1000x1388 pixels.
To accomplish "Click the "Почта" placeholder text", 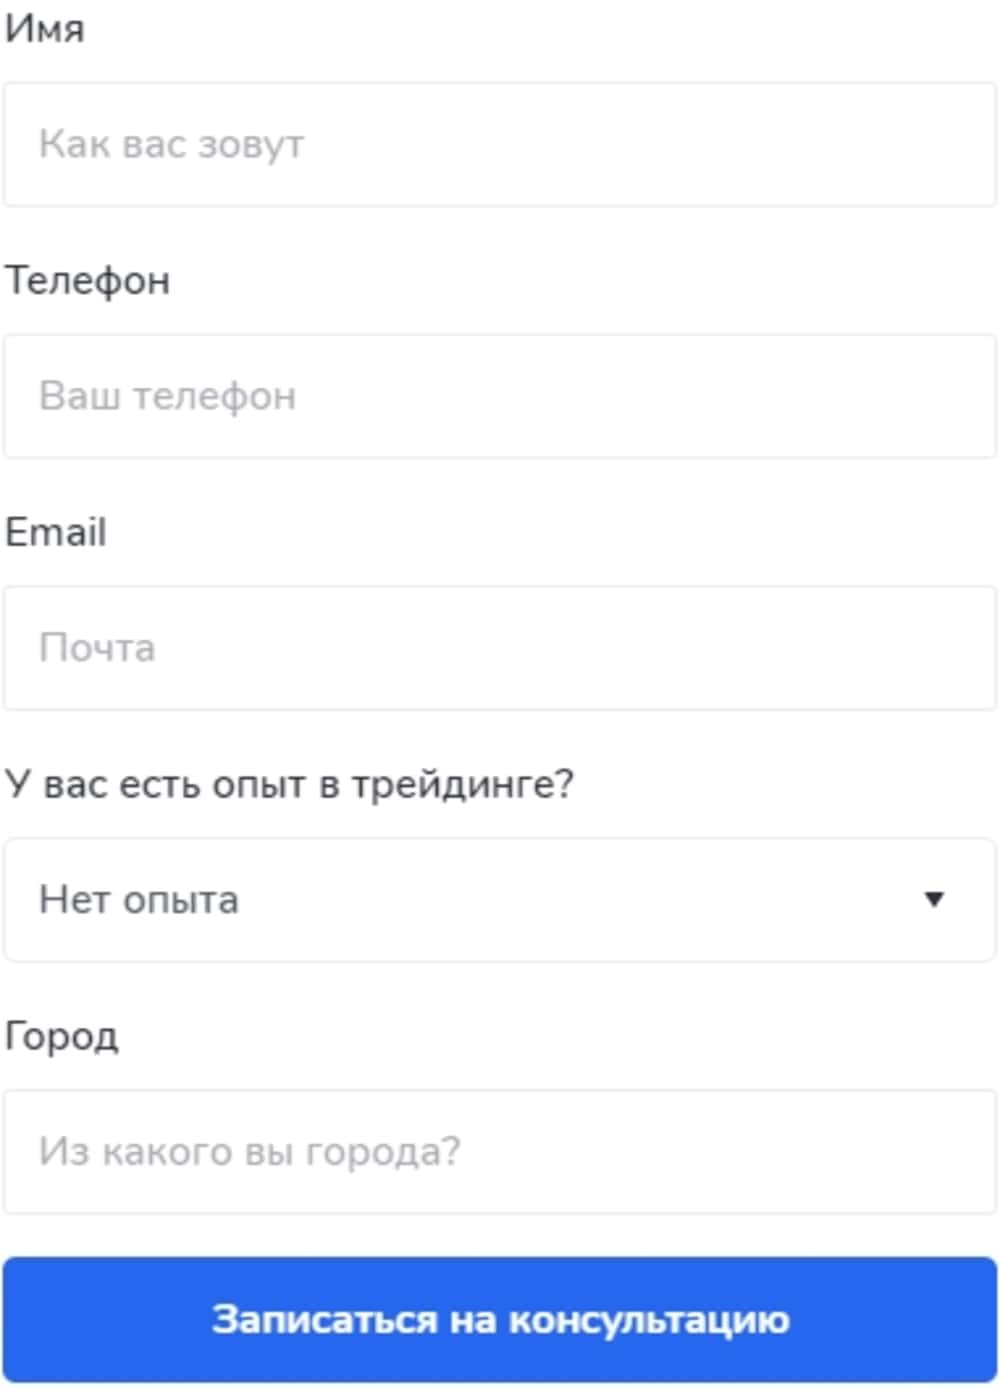I will pyautogui.click(x=97, y=649).
